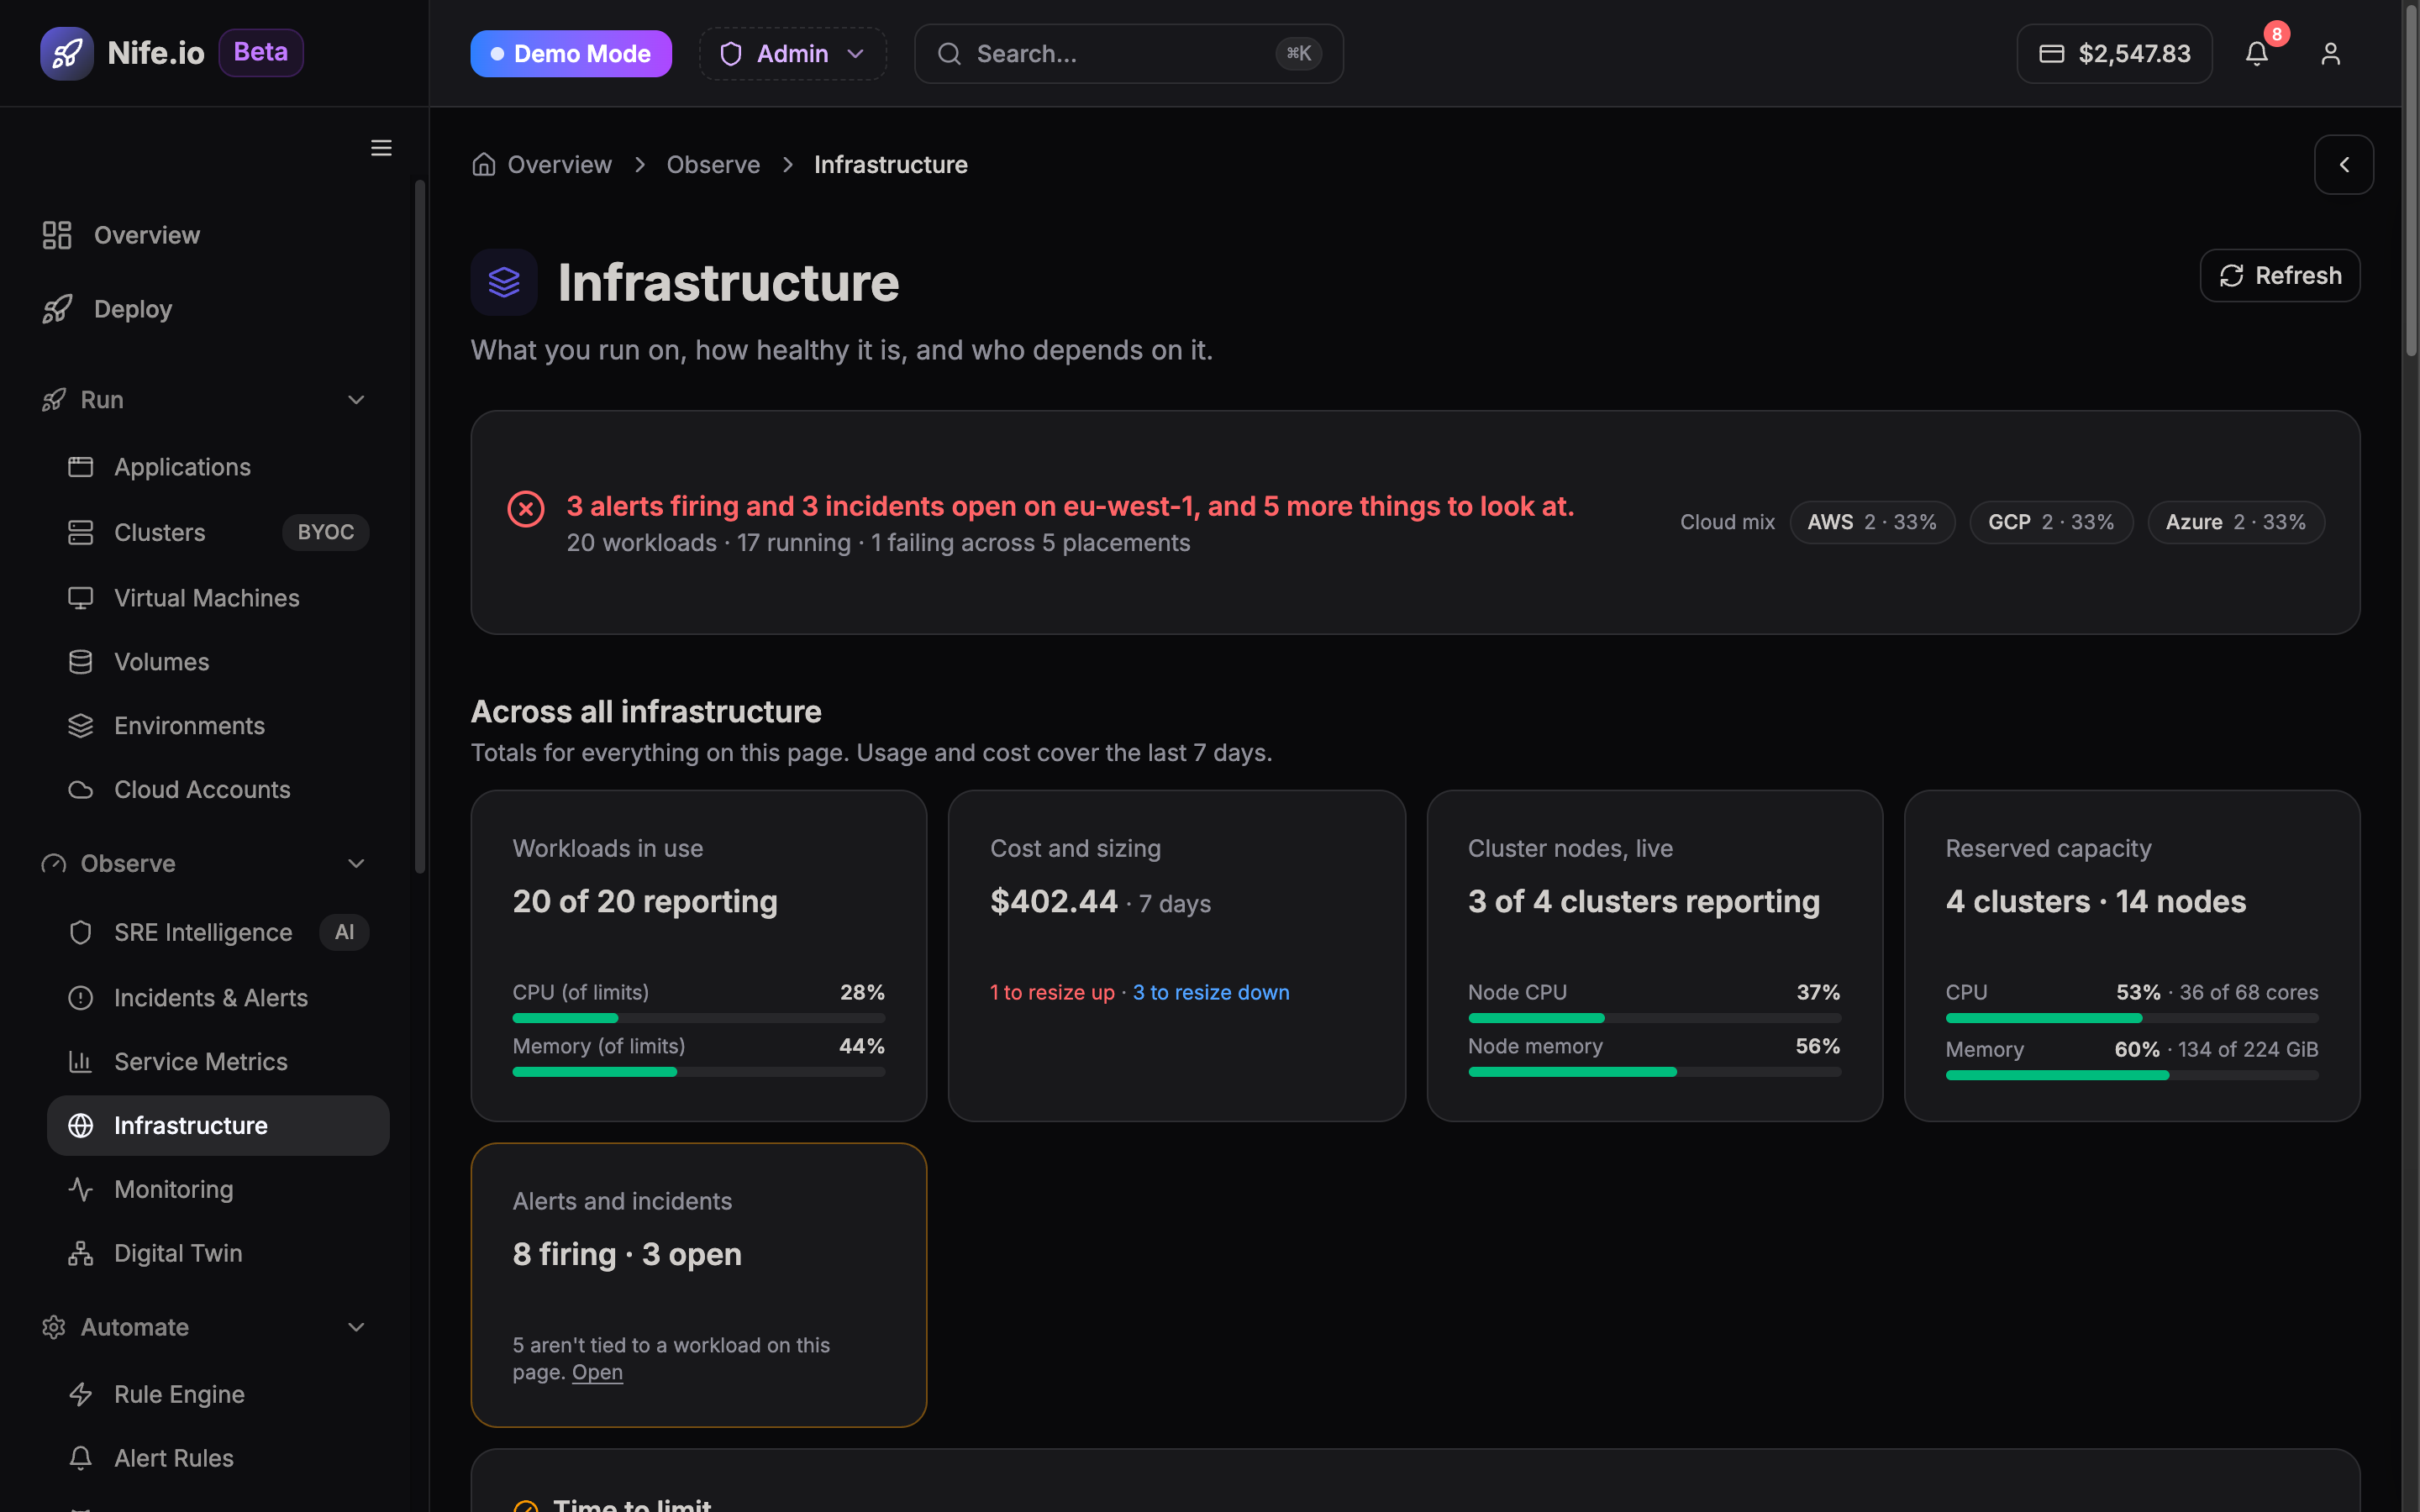2420x1512 pixels.
Task: Click the Reserved capacity CPU progress bar
Action: coord(2132,1018)
